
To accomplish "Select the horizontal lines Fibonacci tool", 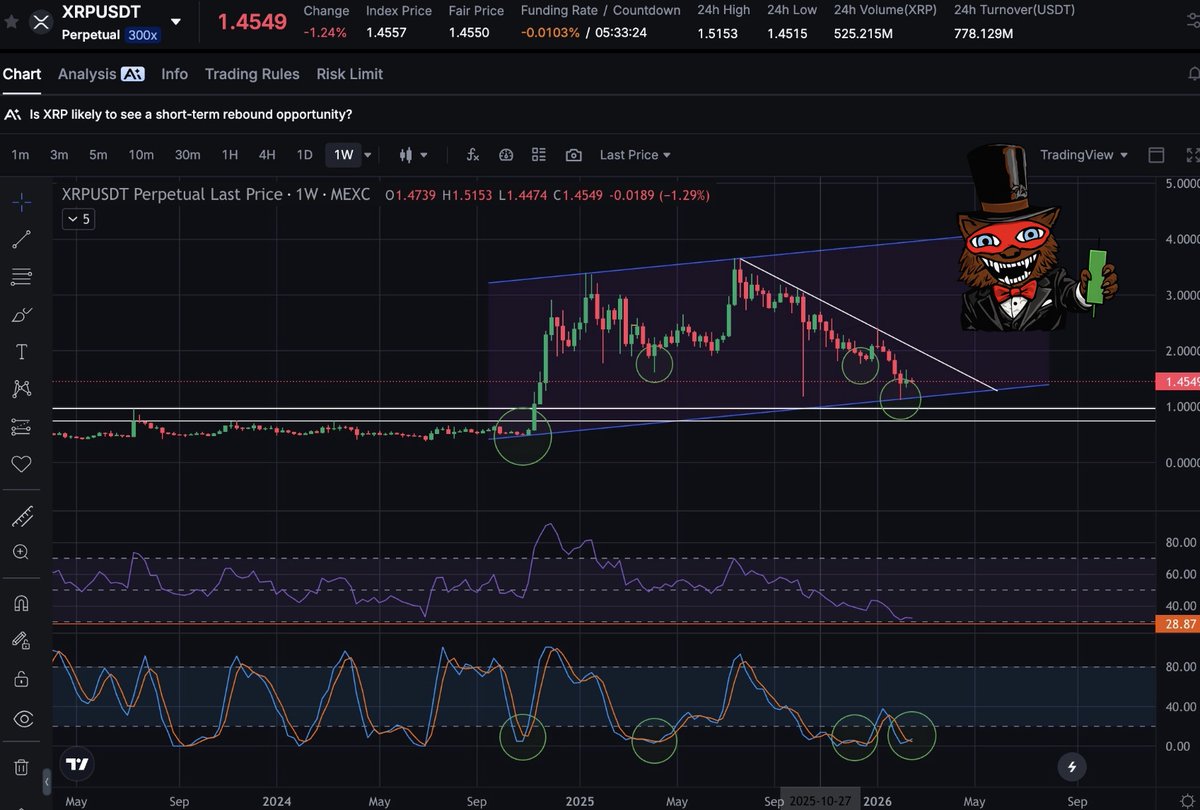I will (22, 277).
